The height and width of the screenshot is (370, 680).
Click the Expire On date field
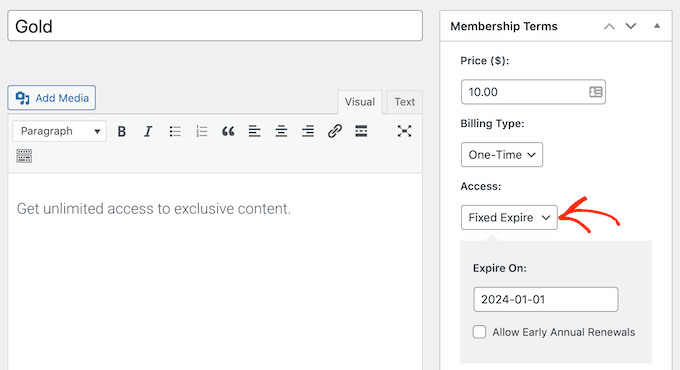[546, 299]
